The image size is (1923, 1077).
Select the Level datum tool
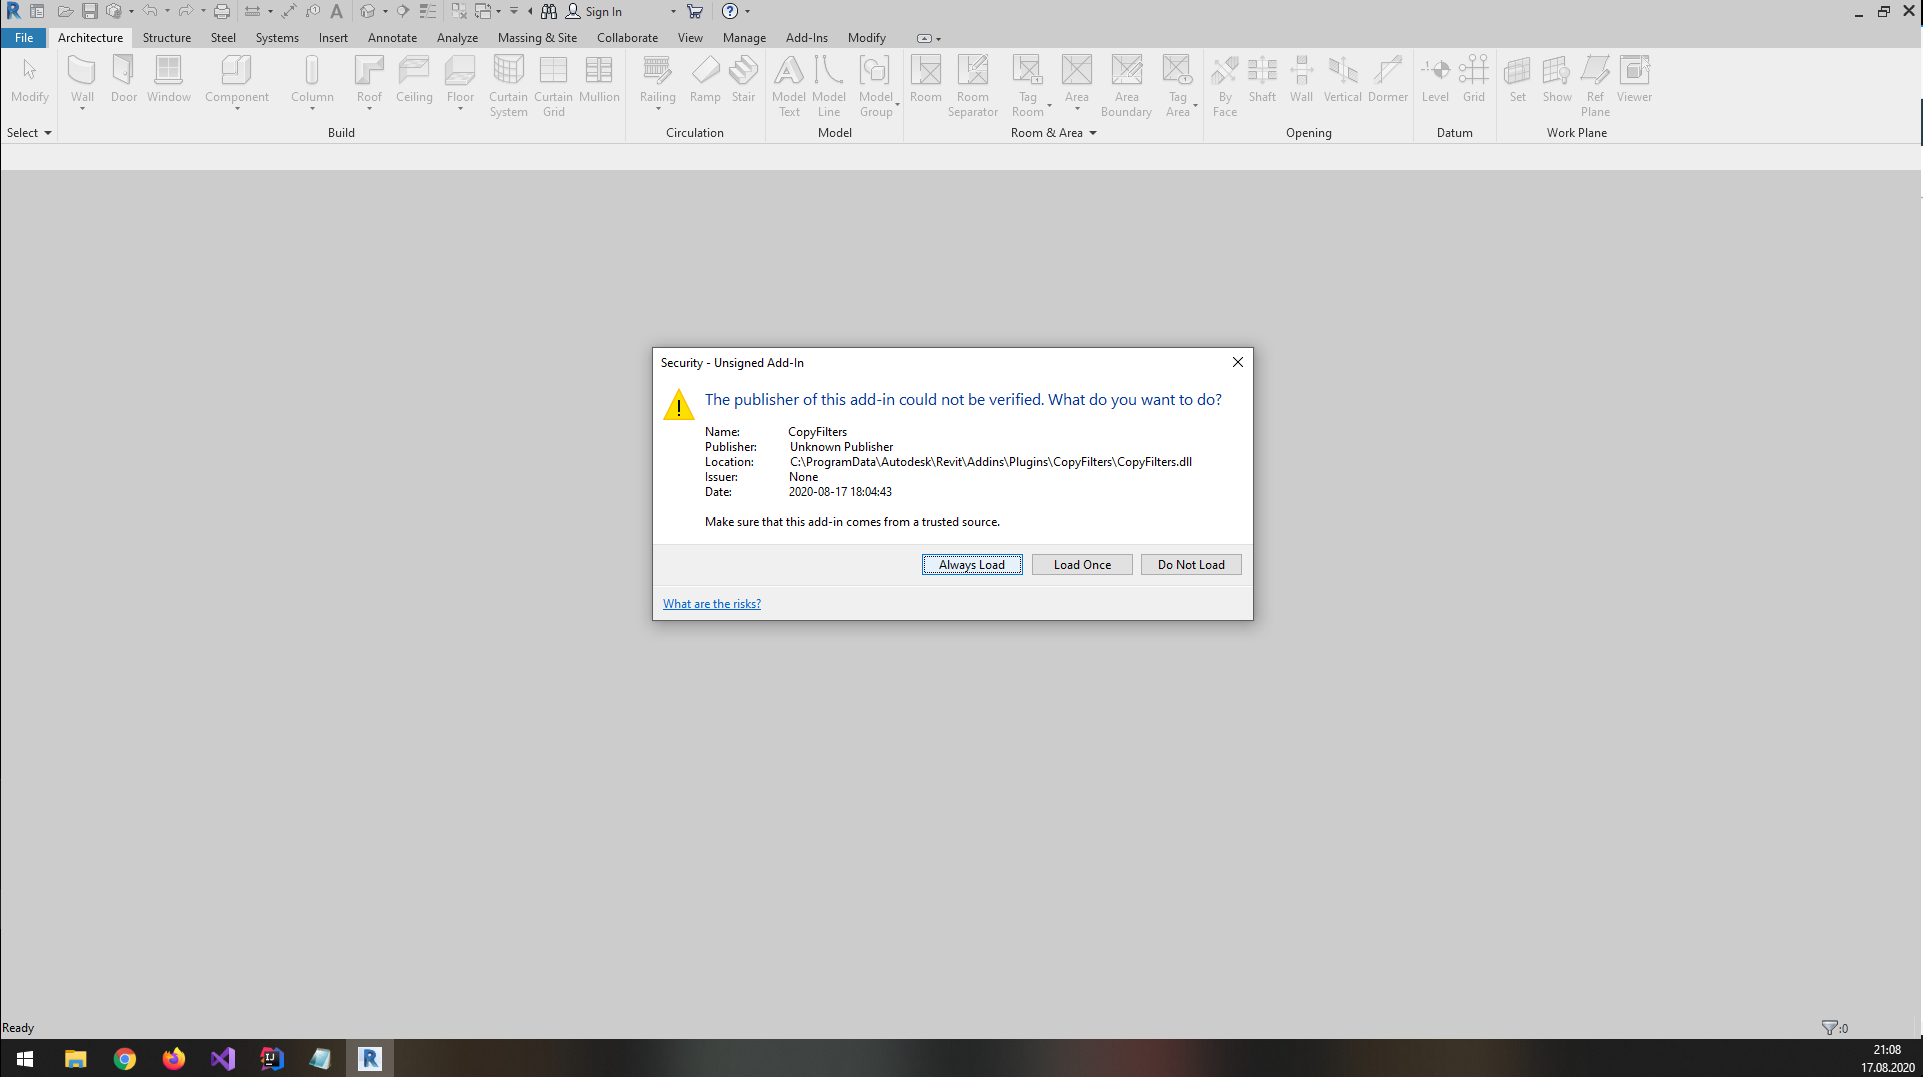pos(1435,80)
